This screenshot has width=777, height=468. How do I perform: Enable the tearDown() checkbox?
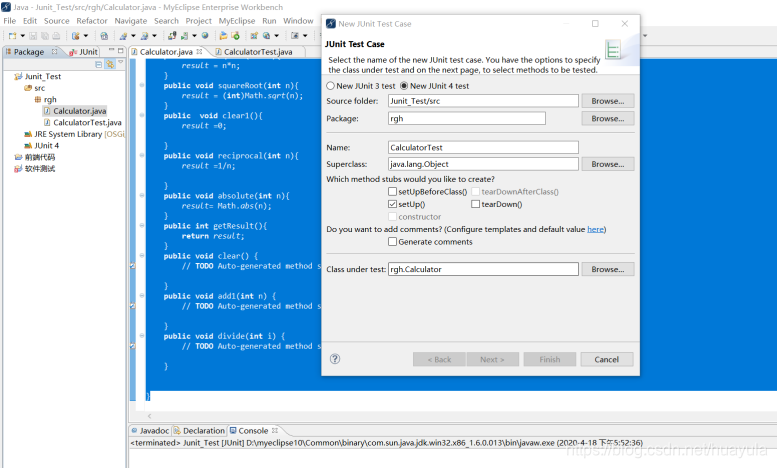click(x=475, y=204)
